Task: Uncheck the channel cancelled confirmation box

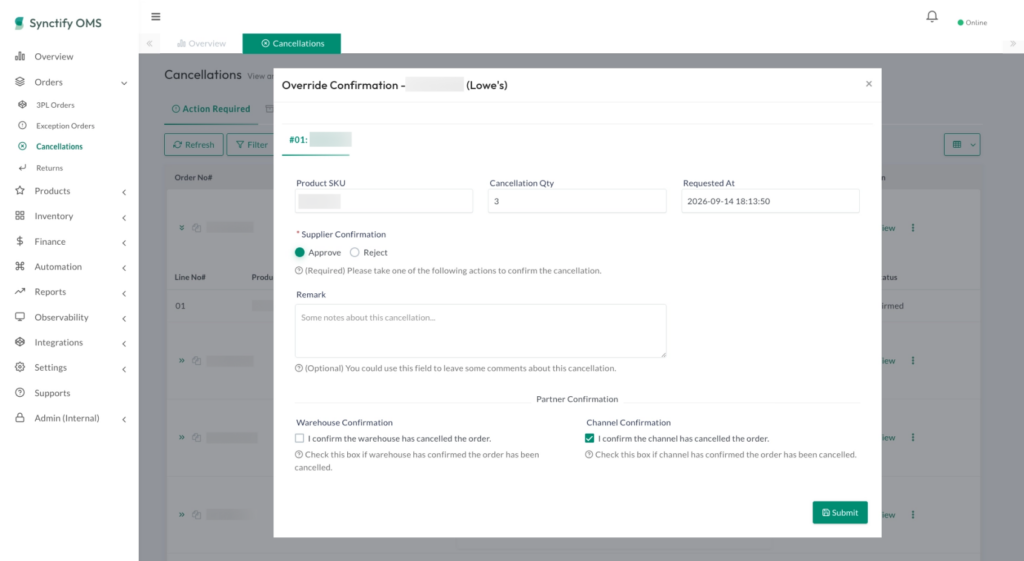Action: point(590,438)
